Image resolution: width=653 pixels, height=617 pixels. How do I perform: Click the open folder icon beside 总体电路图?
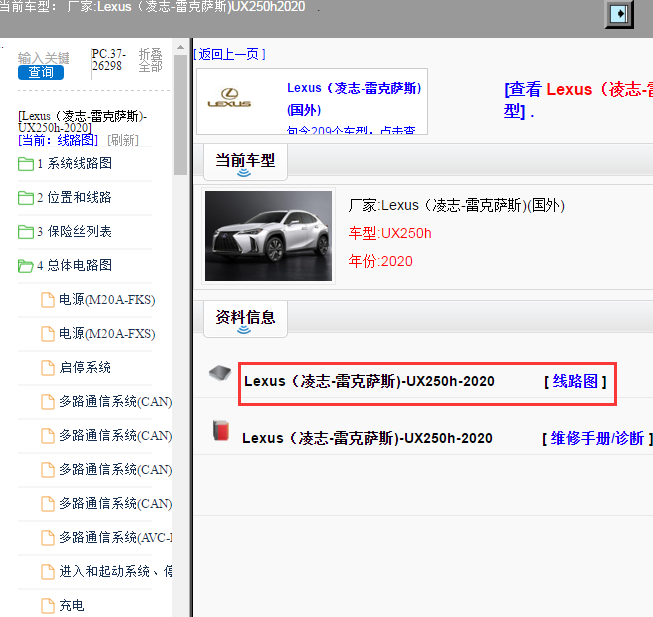tap(26, 266)
